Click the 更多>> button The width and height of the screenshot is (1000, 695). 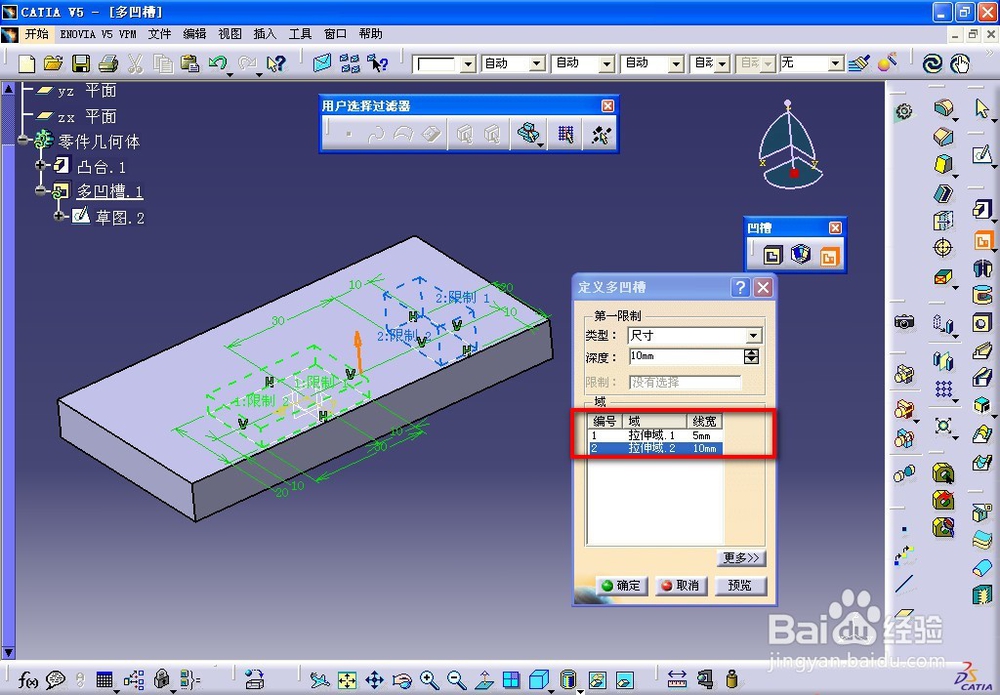point(740,558)
